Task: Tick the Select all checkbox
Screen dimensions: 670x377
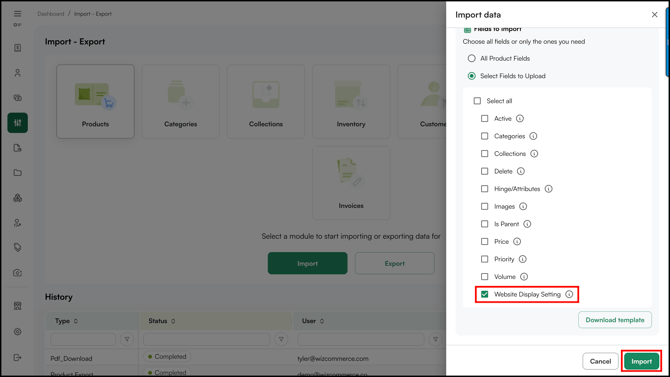Action: tap(477, 101)
